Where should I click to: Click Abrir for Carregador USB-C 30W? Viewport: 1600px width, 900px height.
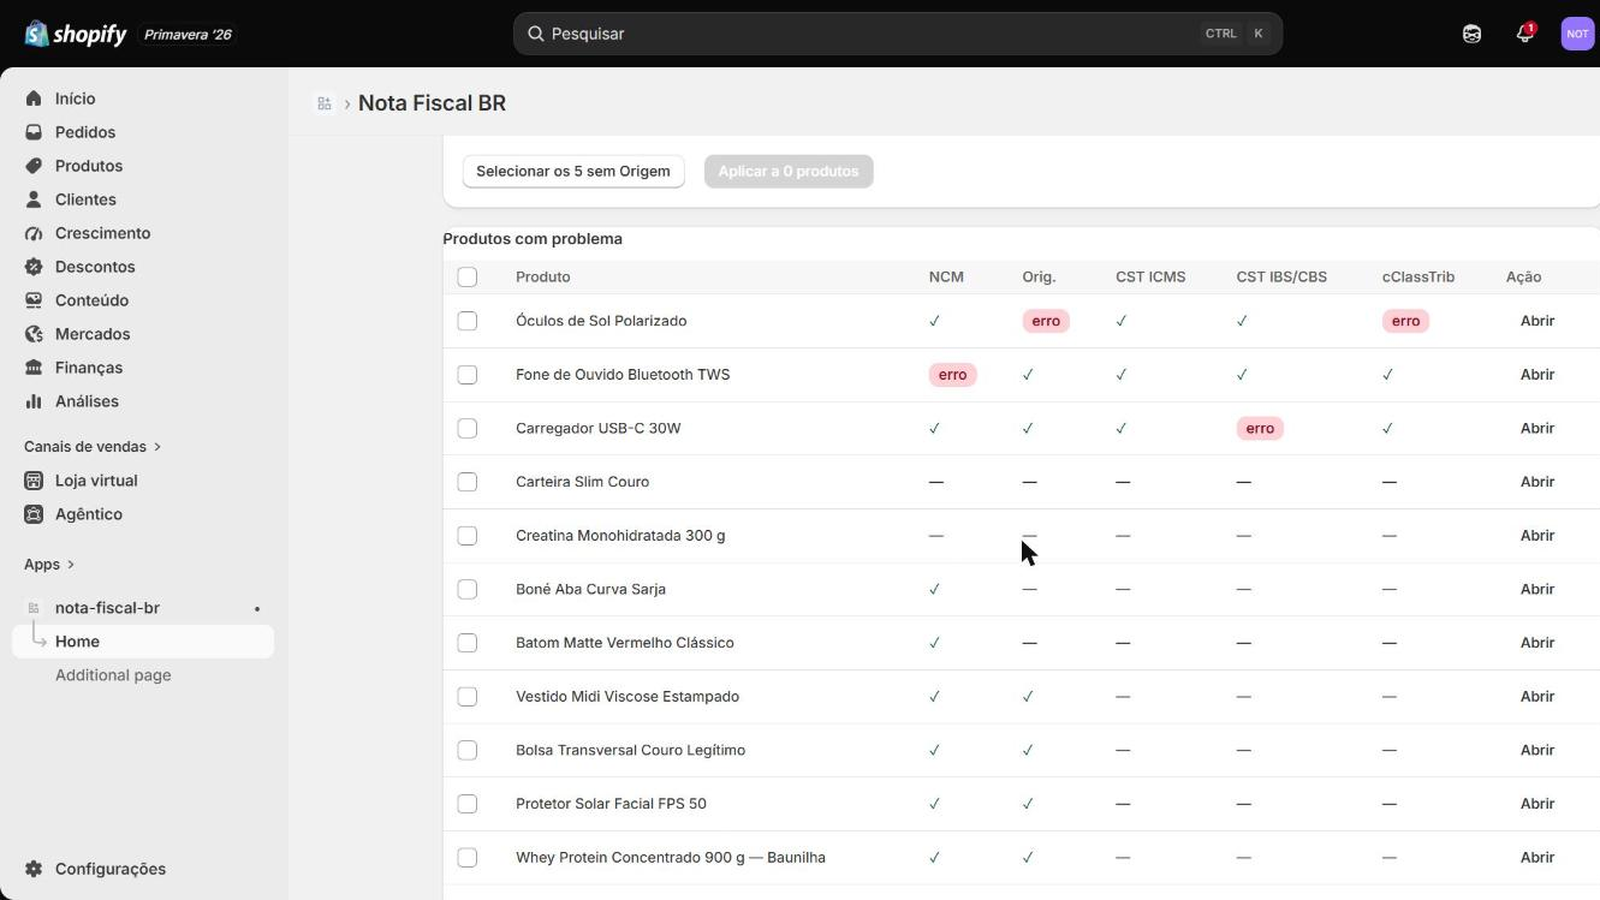pos(1537,428)
